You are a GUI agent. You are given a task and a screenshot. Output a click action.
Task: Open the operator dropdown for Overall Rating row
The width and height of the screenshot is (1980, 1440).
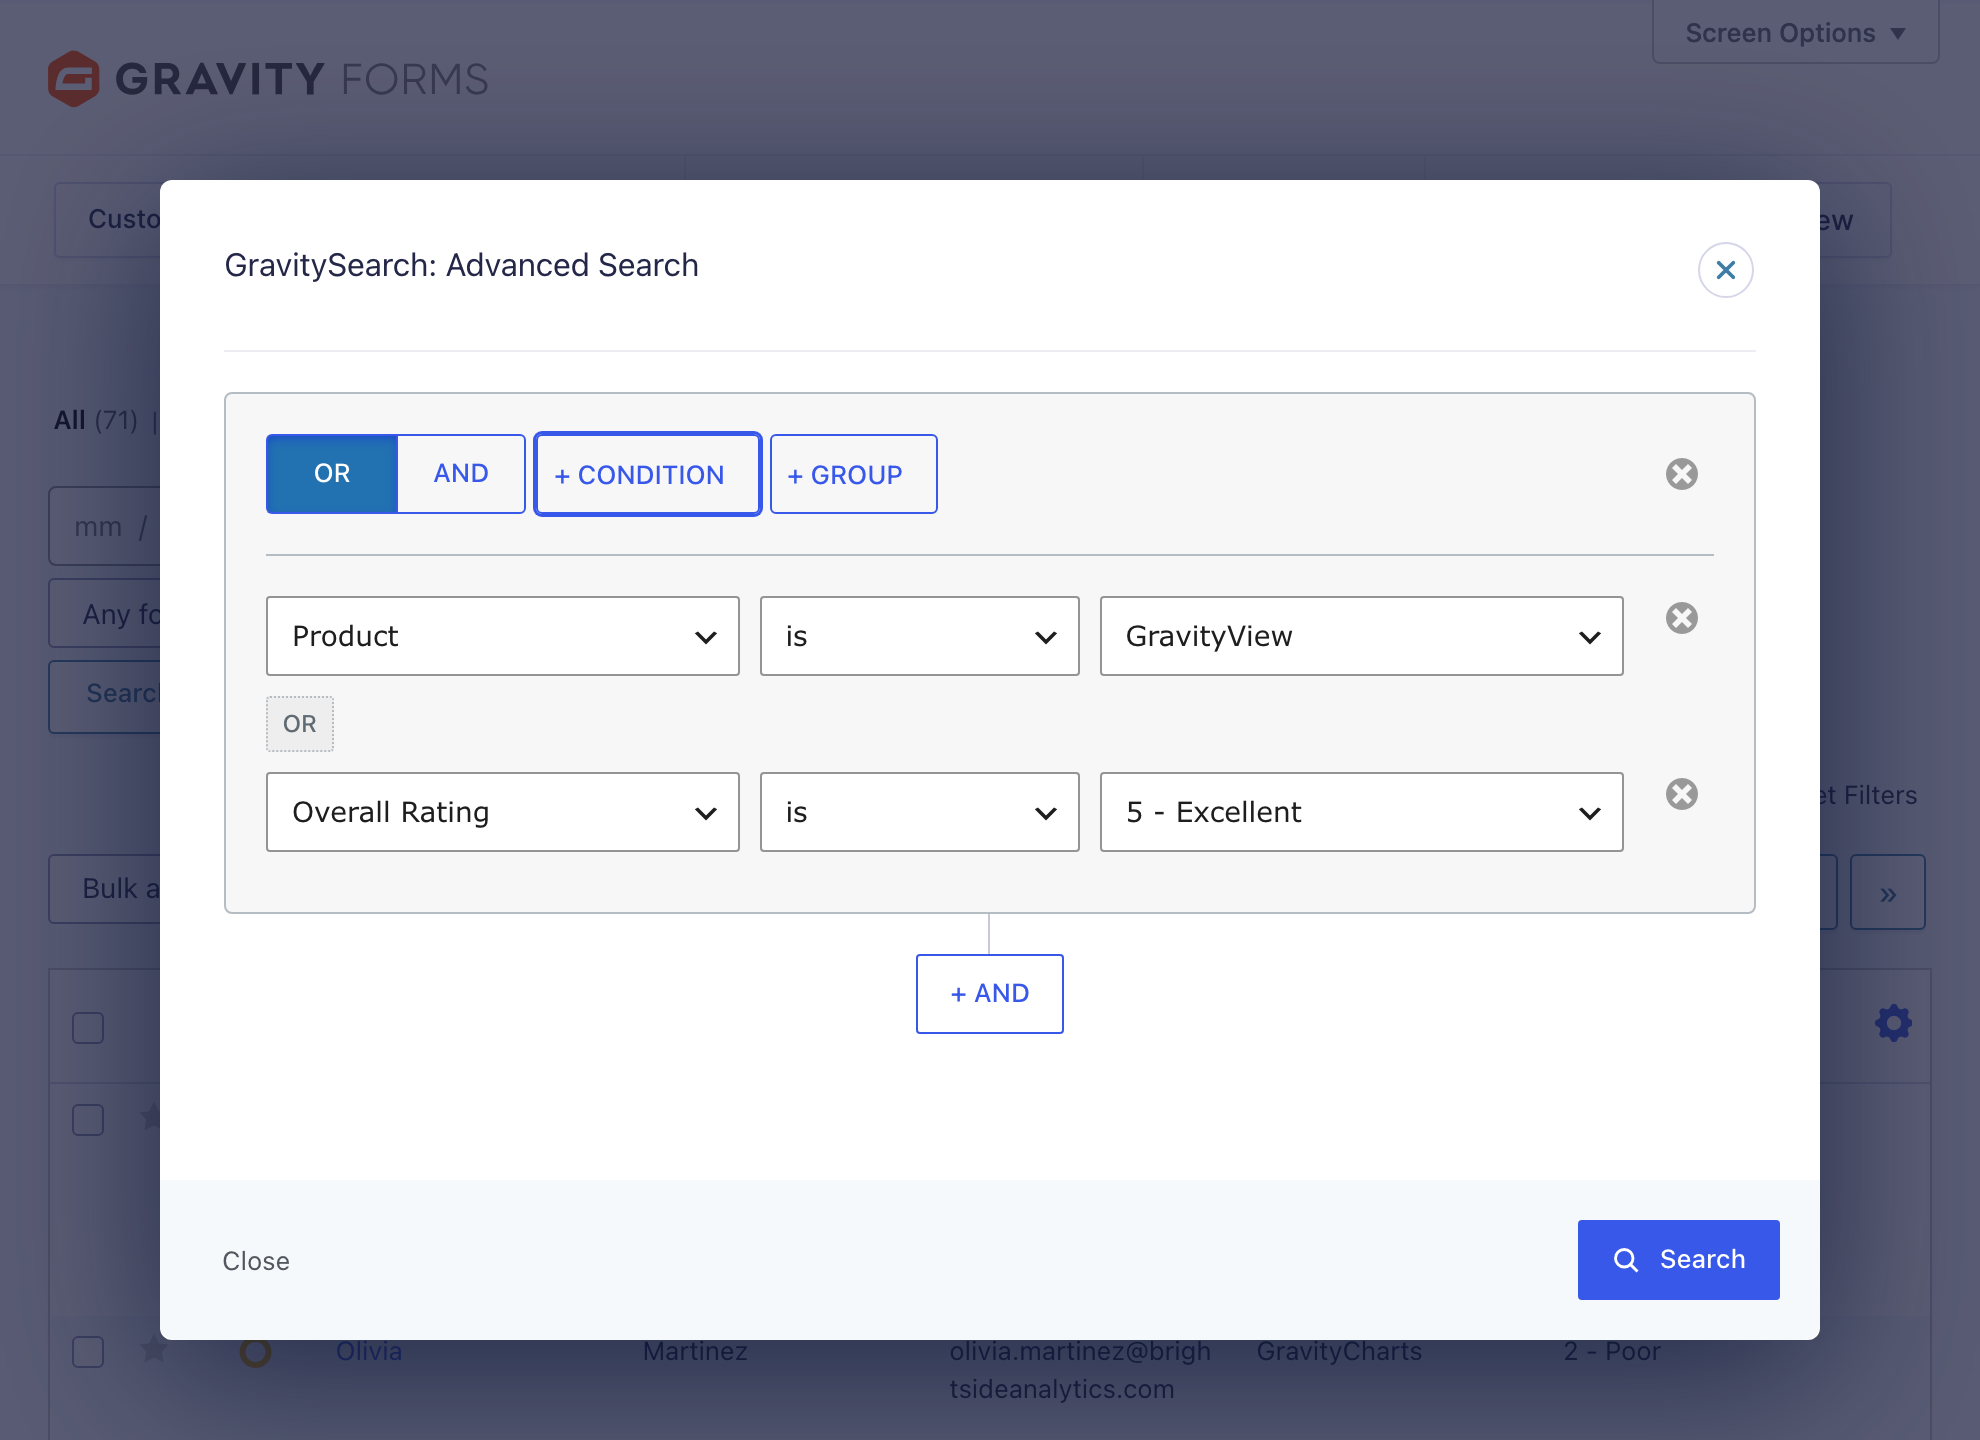click(x=920, y=812)
